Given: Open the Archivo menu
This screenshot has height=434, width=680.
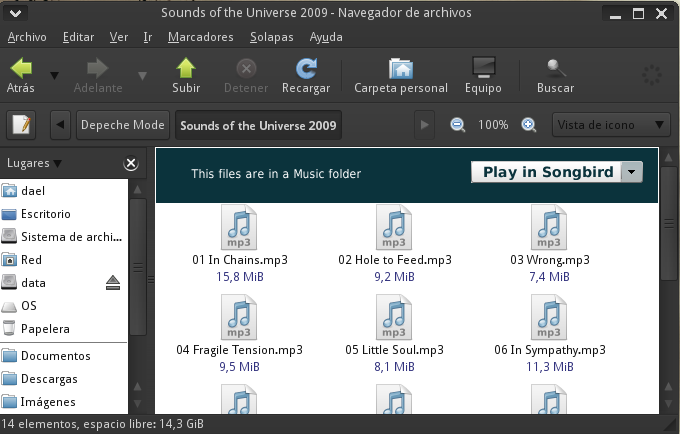Looking at the screenshot, I should coord(27,37).
